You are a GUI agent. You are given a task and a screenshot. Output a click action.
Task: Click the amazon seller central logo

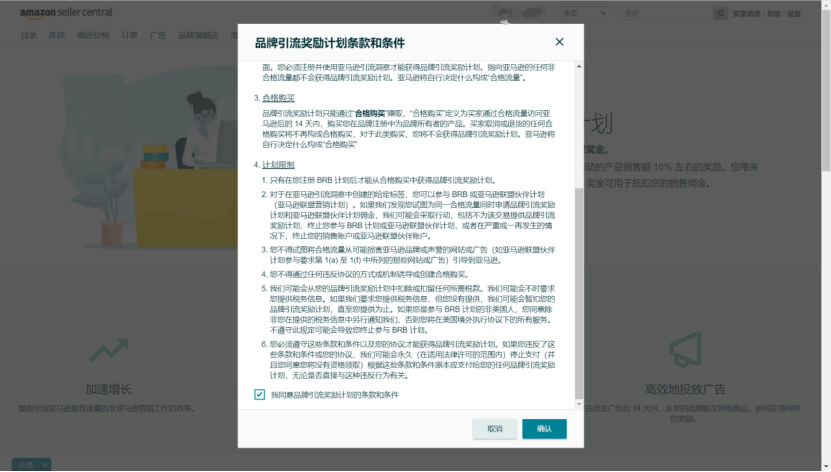tap(66, 13)
